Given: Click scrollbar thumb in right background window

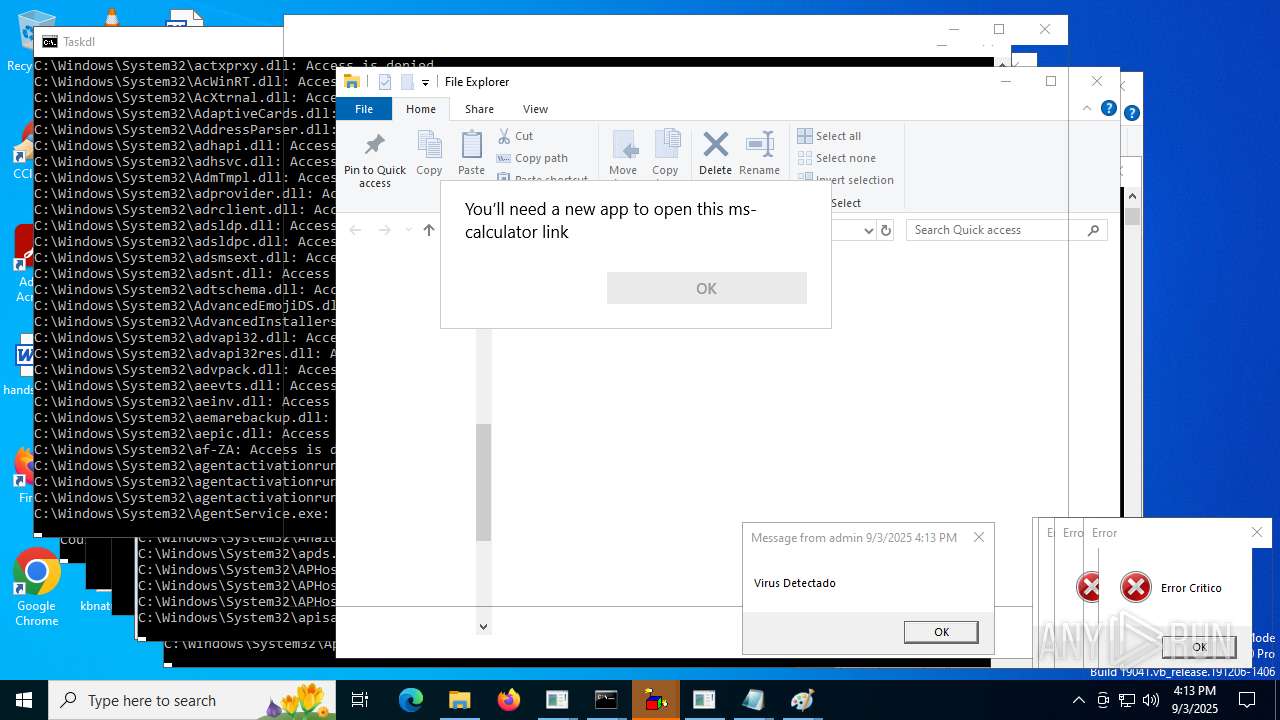Looking at the screenshot, I should coord(1132,217).
